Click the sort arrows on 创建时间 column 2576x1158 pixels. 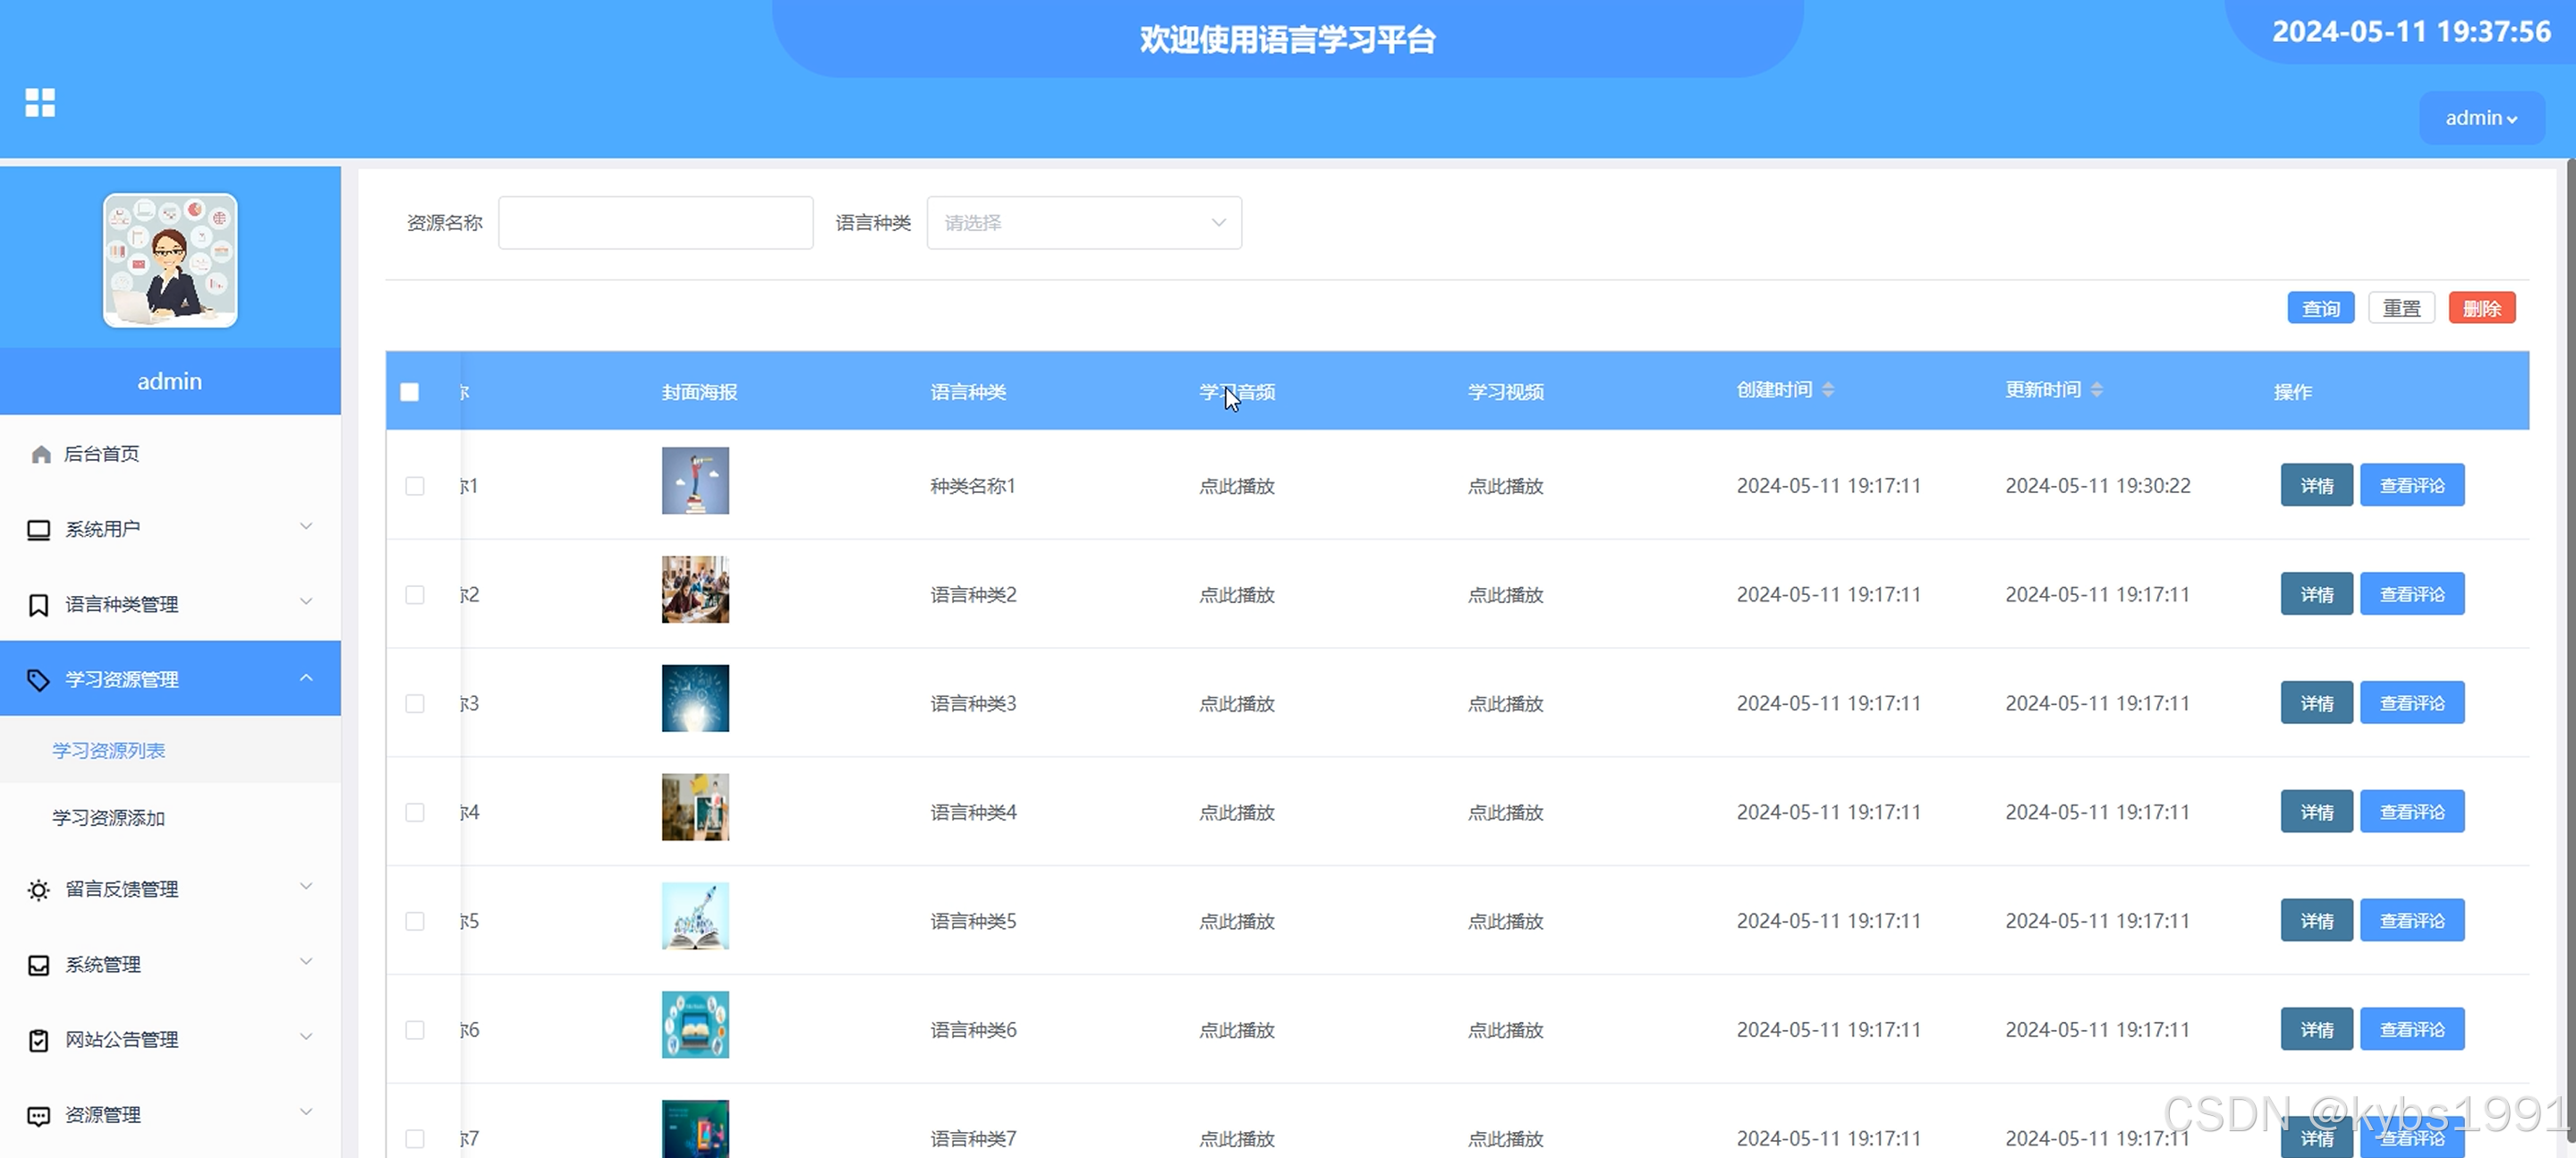pyautogui.click(x=1828, y=390)
